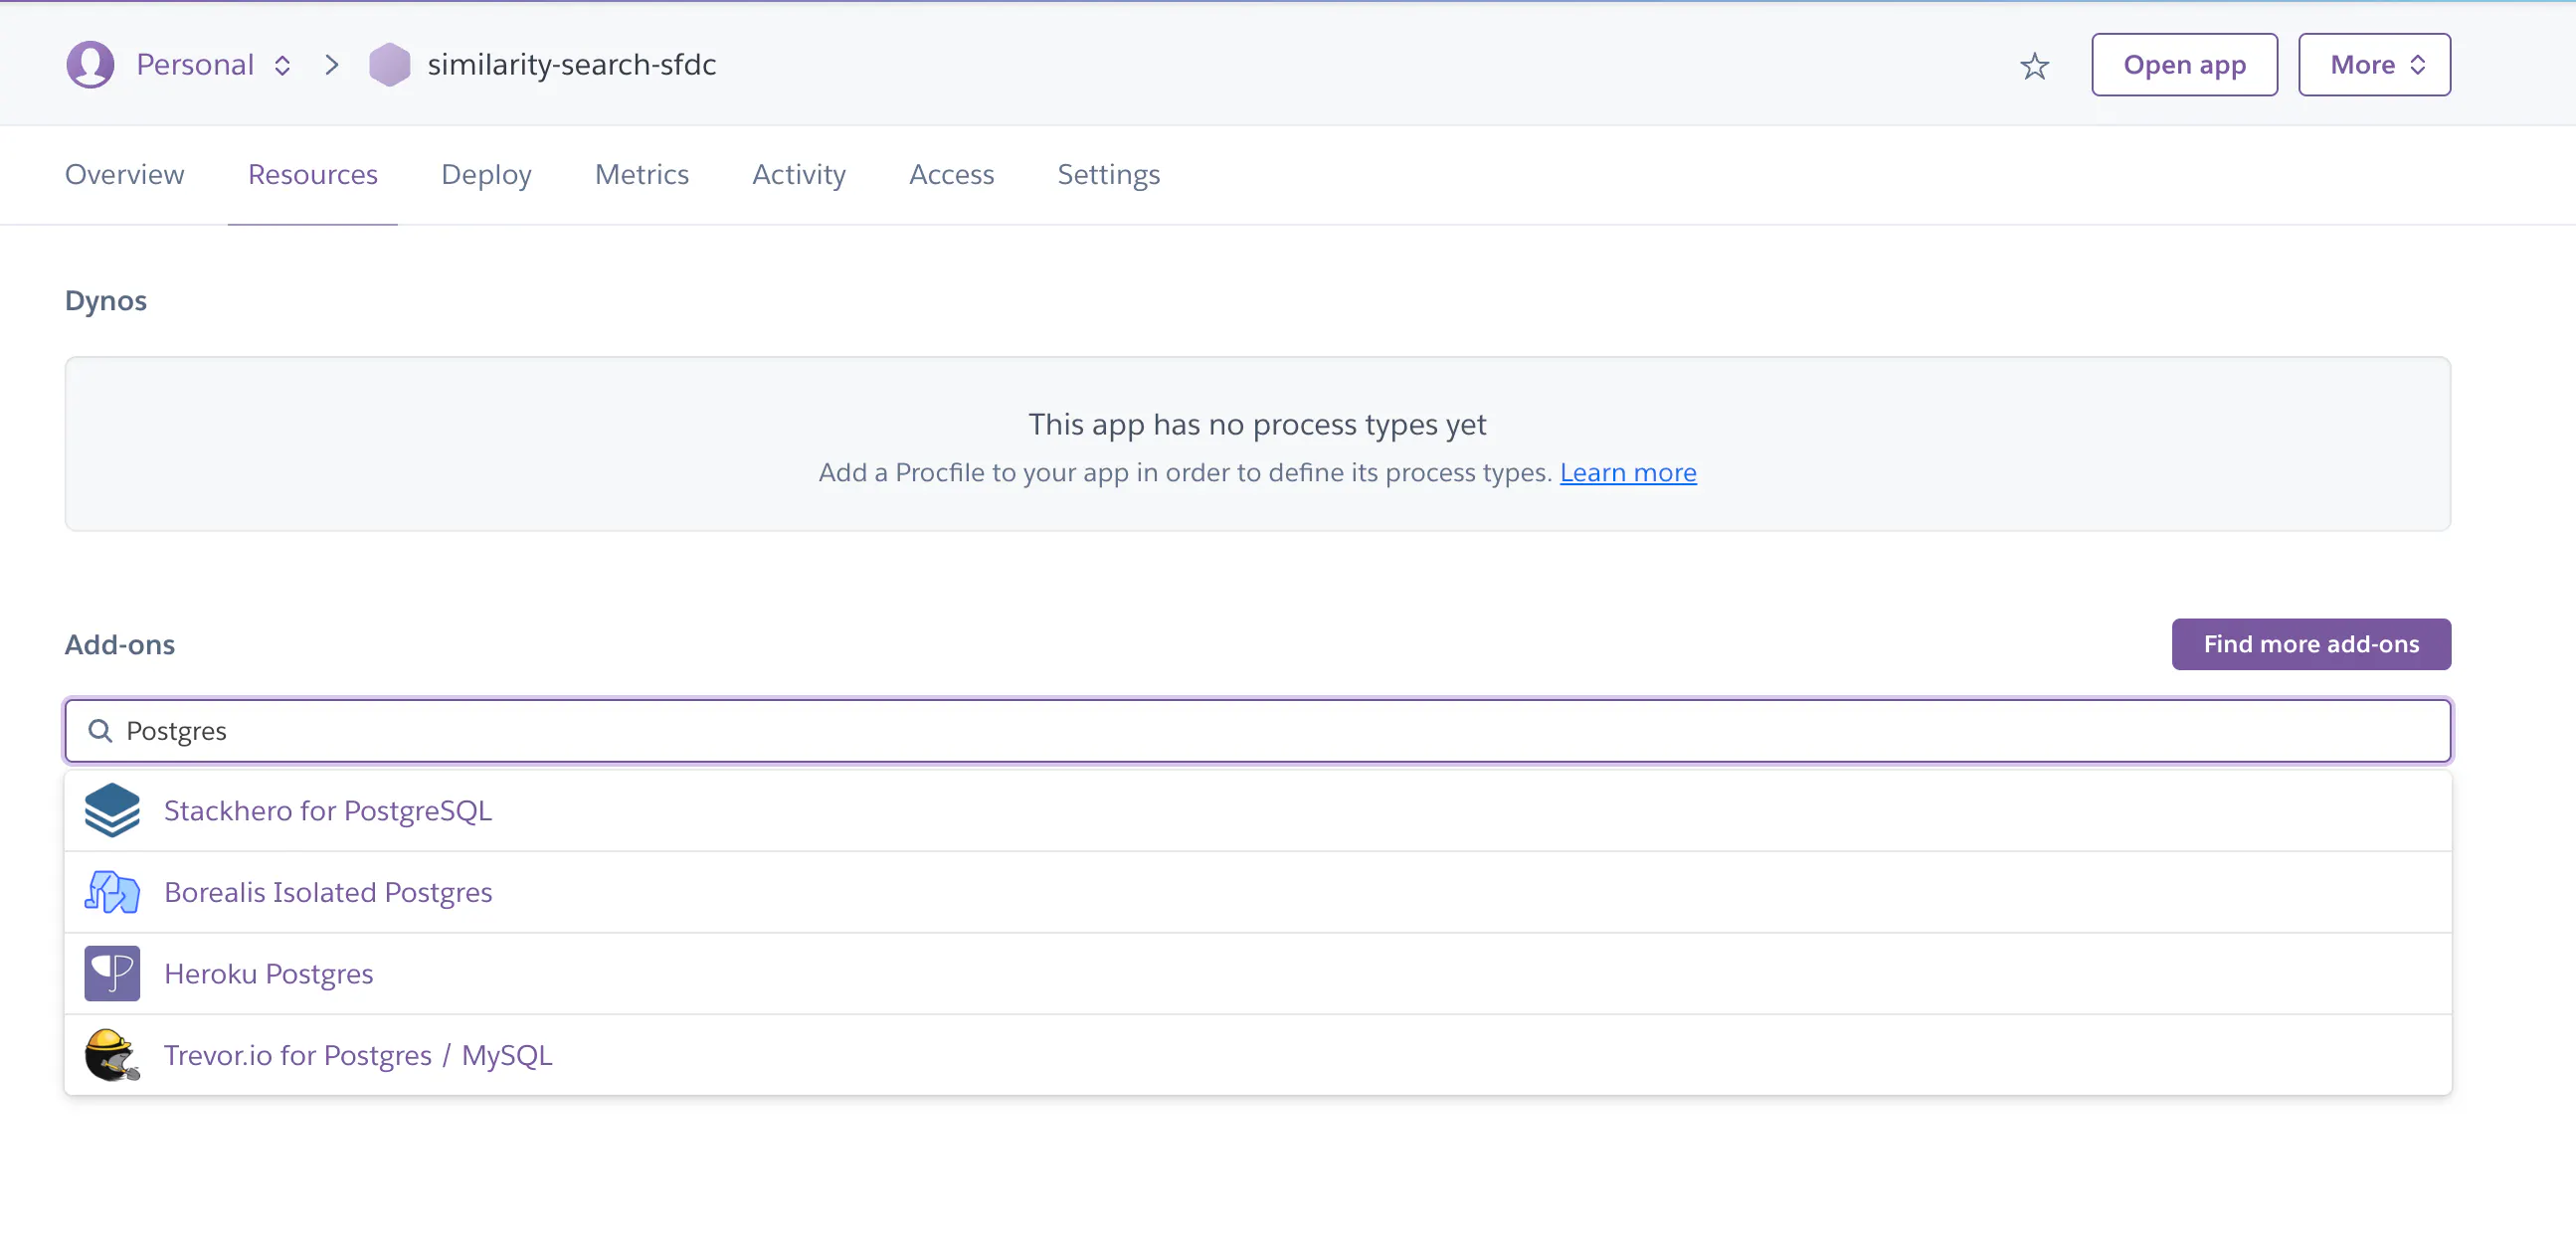
Task: Open the More dropdown menu
Action: [x=2373, y=65]
